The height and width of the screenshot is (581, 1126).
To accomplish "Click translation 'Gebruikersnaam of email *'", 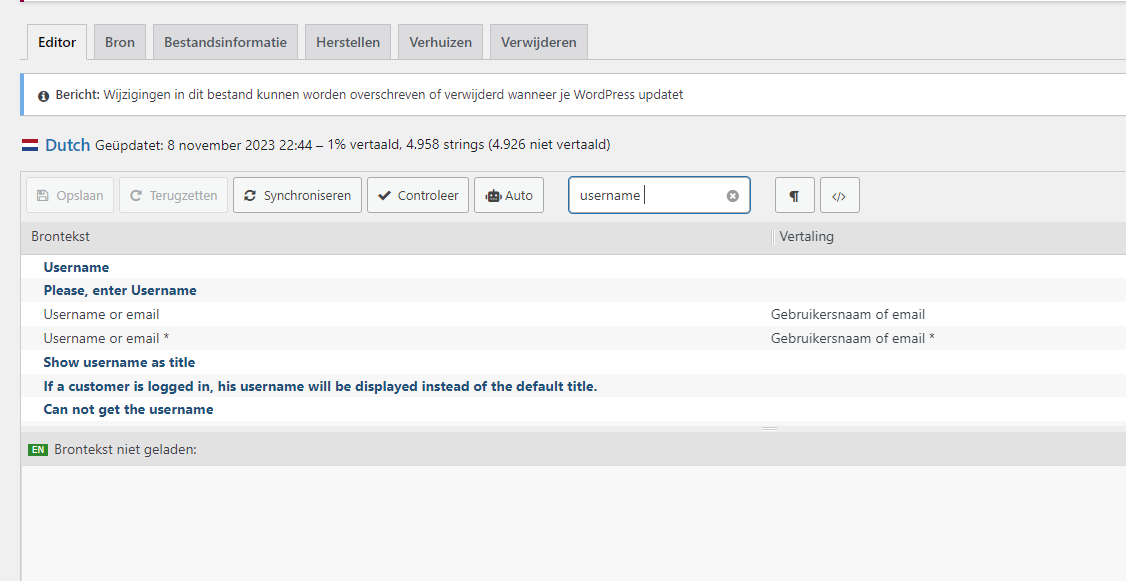I will [x=853, y=338].
